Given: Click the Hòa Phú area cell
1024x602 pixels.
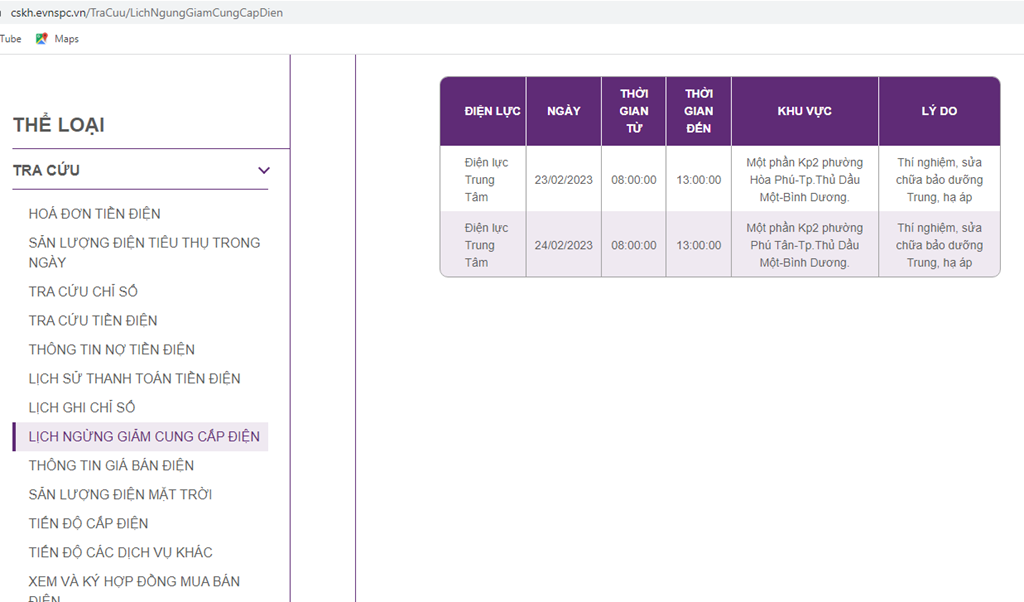Looking at the screenshot, I should (805, 180).
